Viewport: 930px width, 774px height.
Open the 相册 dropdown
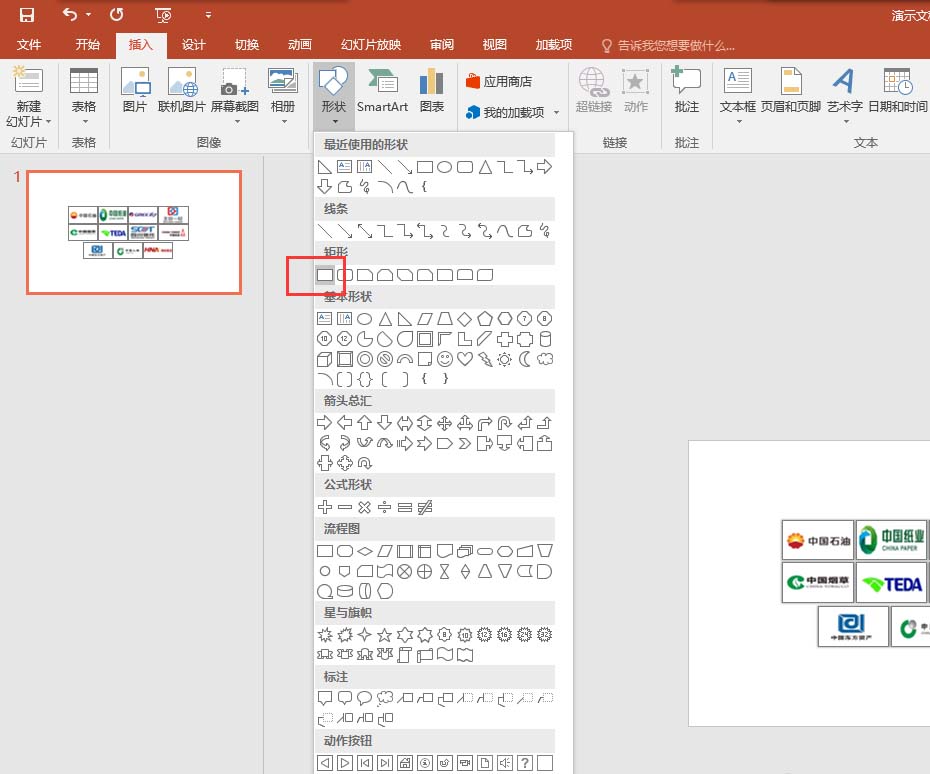pos(283,96)
